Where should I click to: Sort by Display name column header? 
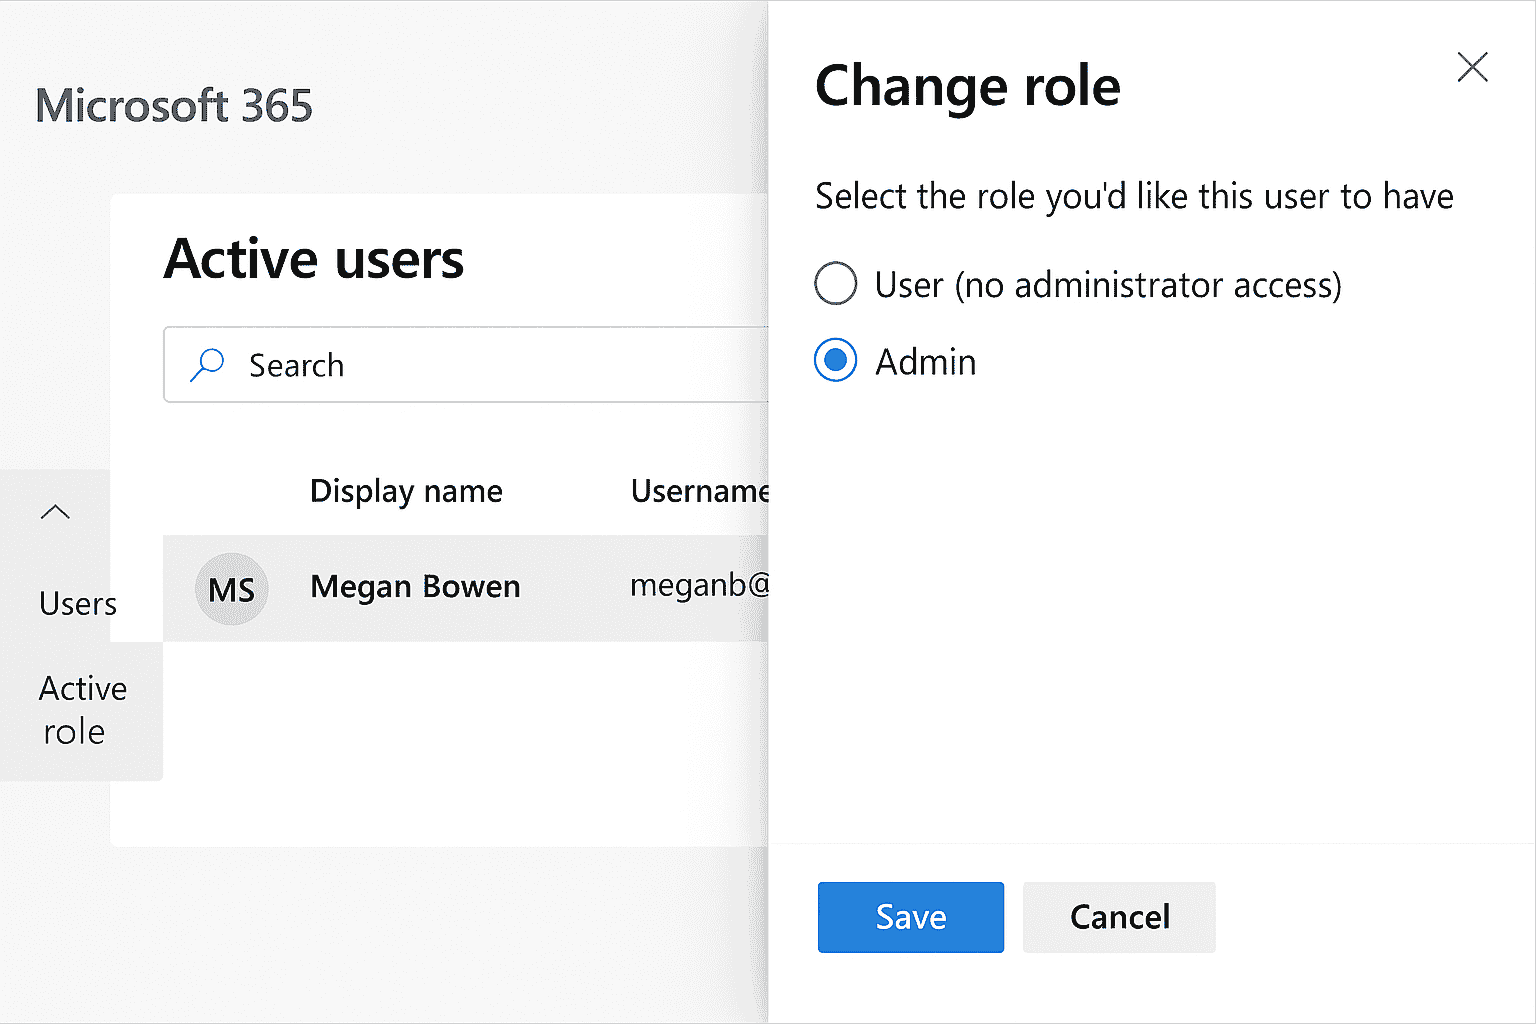(x=406, y=491)
